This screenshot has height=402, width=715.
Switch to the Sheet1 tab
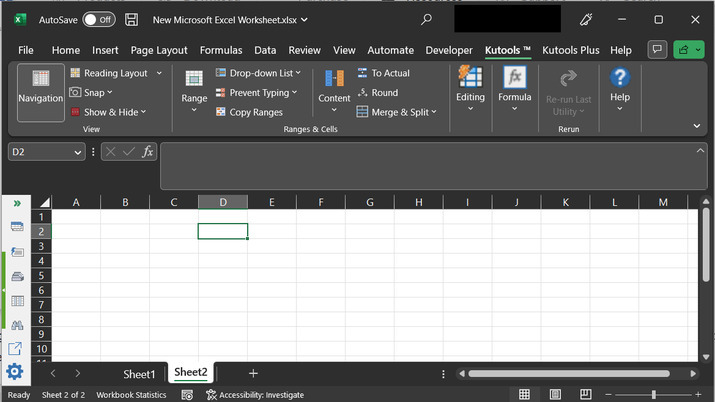[139, 373]
